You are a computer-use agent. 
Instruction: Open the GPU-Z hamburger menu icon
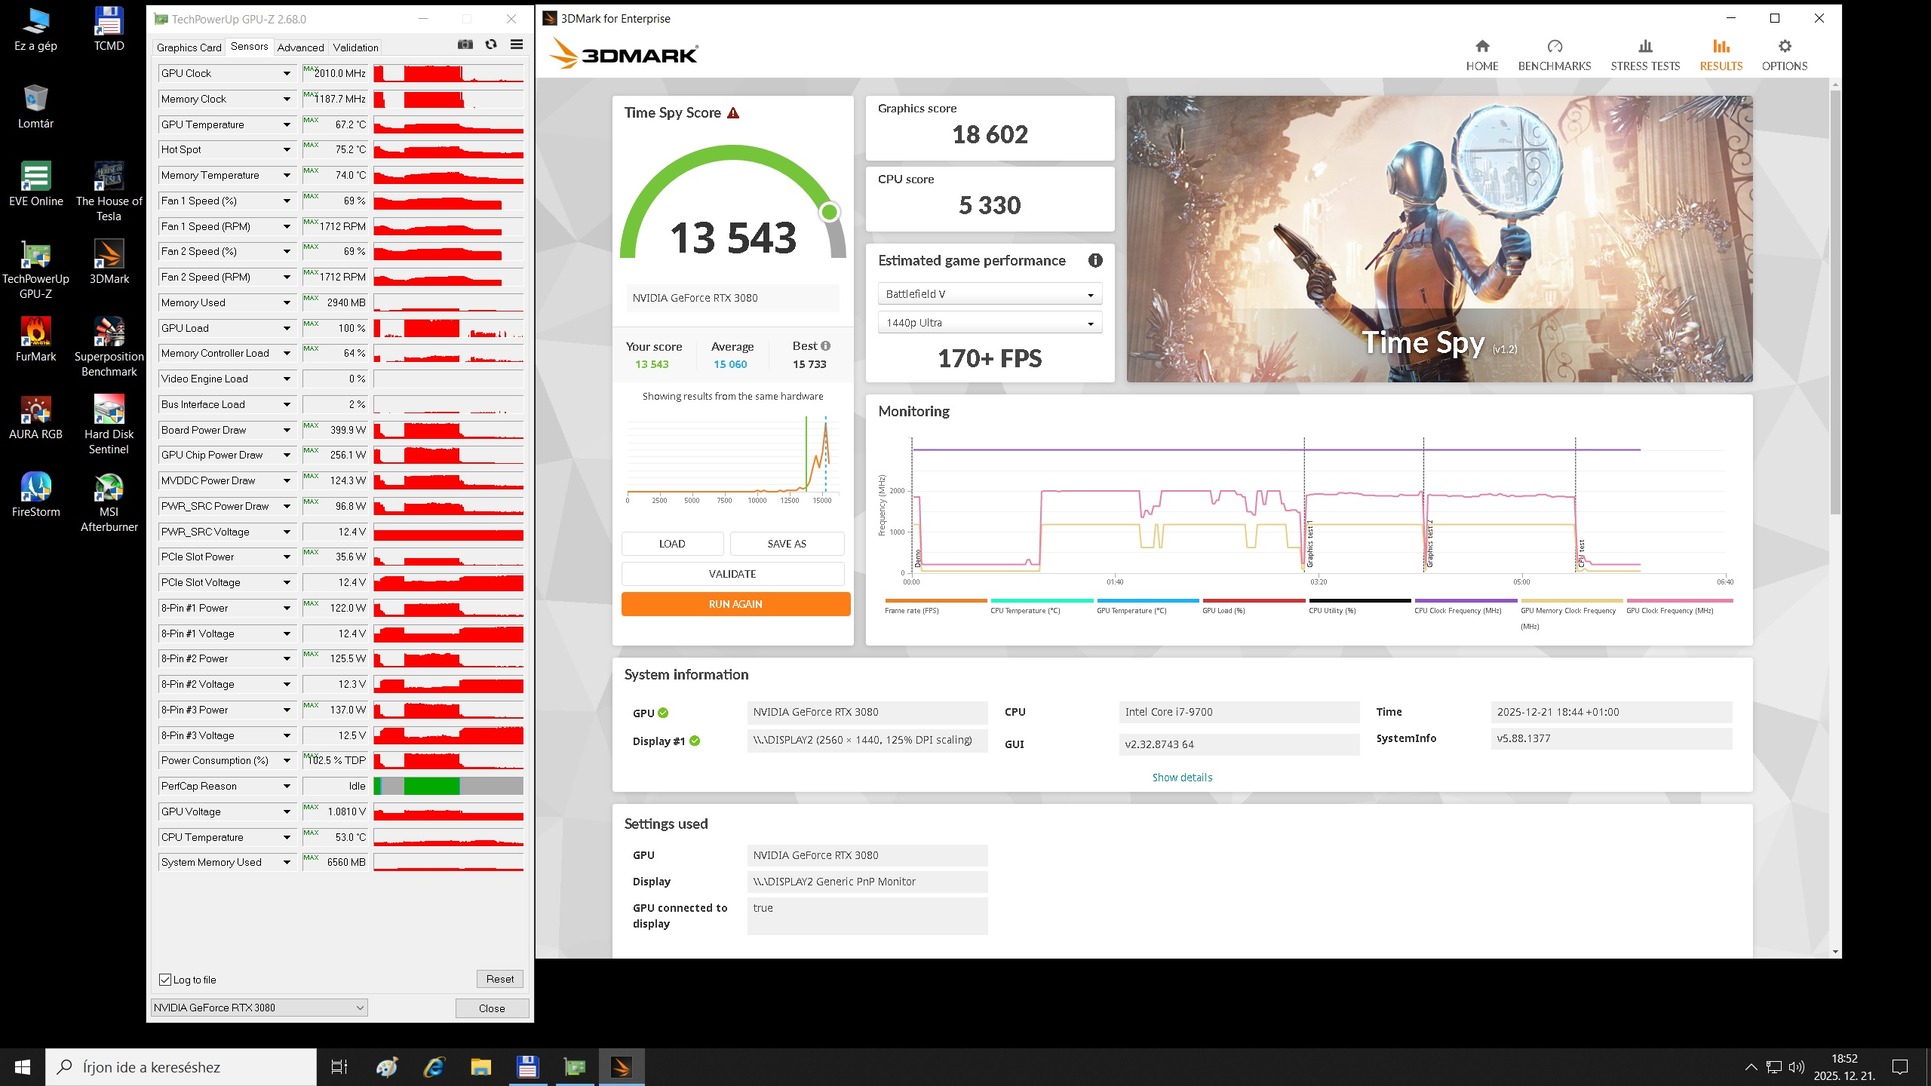(x=516, y=45)
